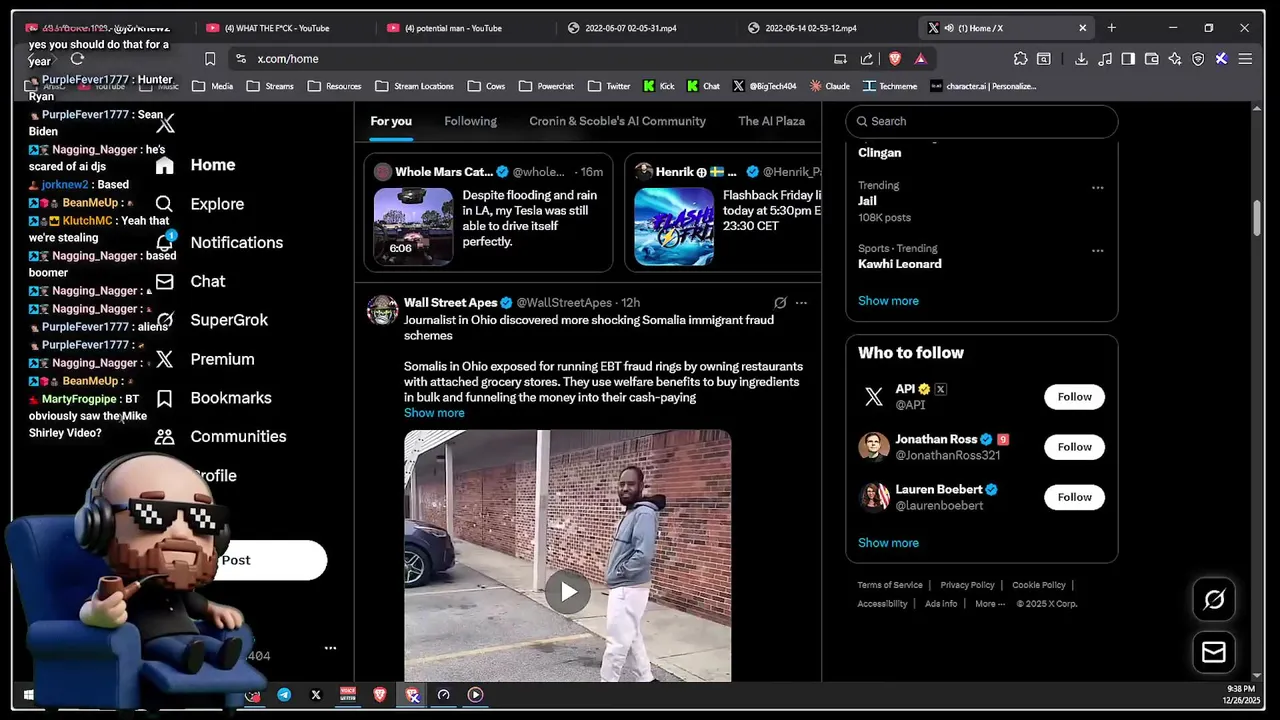Expand post text with Show more
This screenshot has width=1280, height=720.
click(x=434, y=413)
